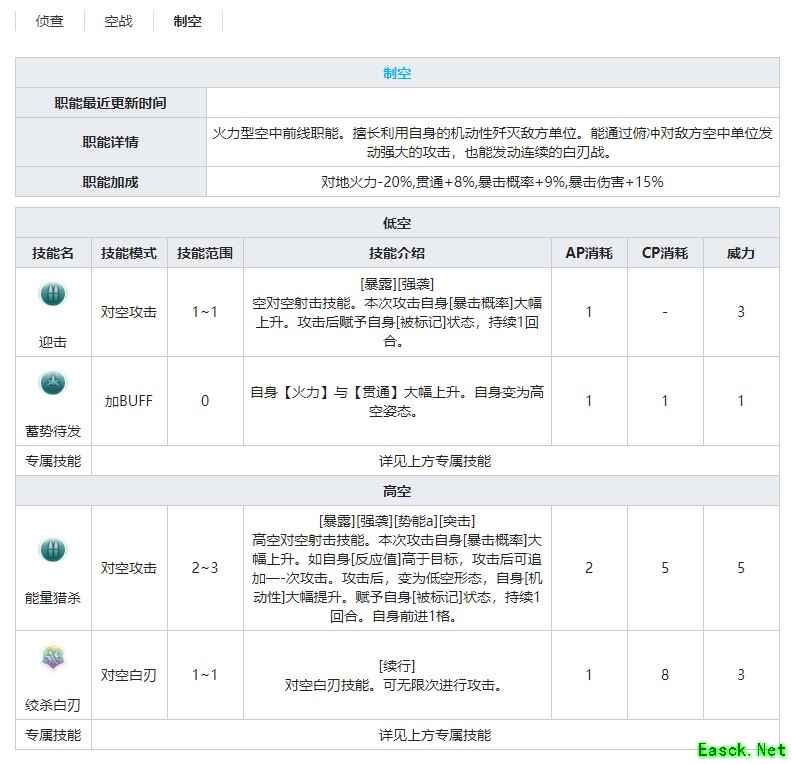Click the 对空白刃 skill mode cell
Screen dimensions: 792x764
point(128,675)
